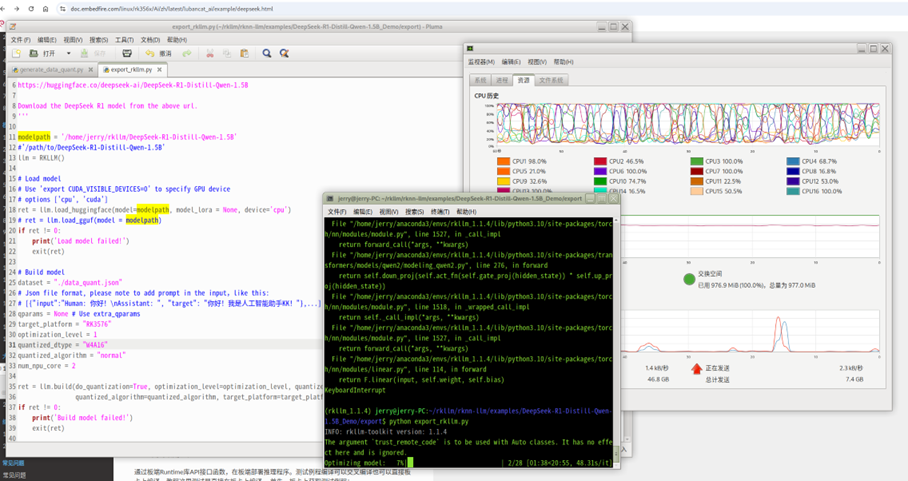Maximize the System Monitor window
Image resolution: width=908 pixels, height=481 pixels.
click(873, 49)
